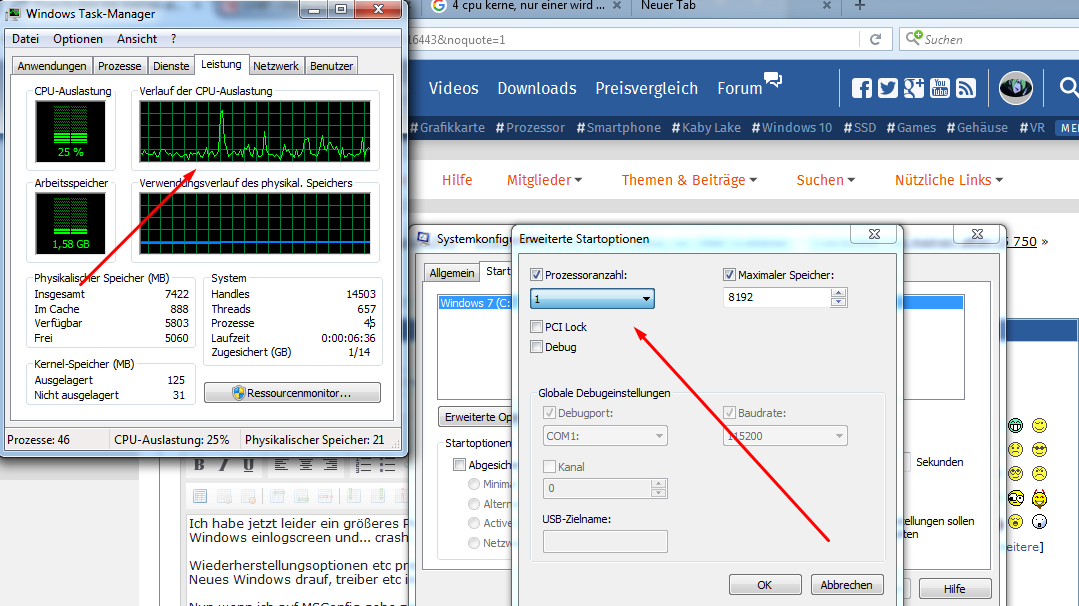Insert the eye-patch pirate smiley

click(1015, 498)
